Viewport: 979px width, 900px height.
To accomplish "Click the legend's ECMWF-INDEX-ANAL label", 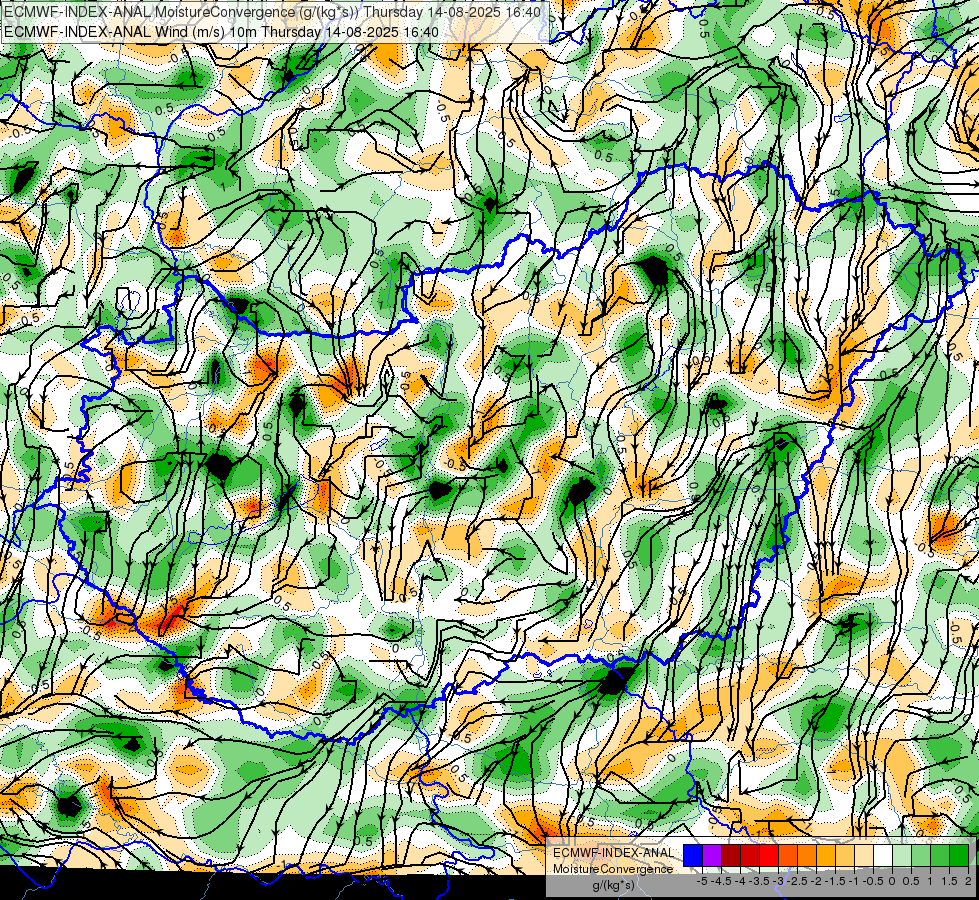I will [x=613, y=853].
